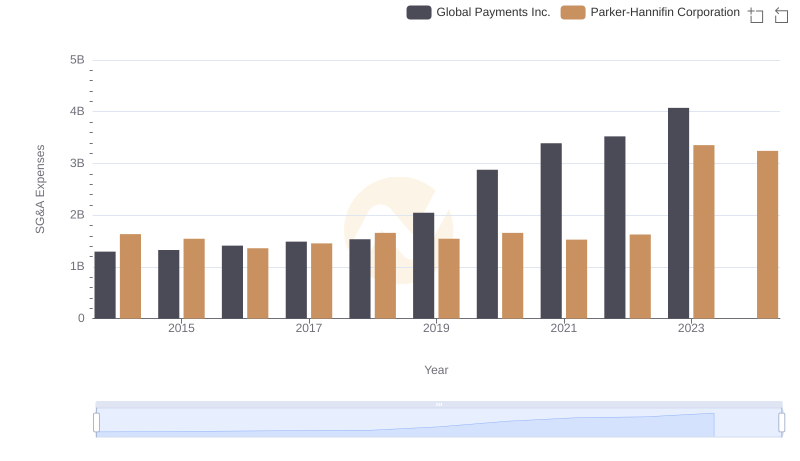Click Global Payments 2022 dark bar
The width and height of the screenshot is (800, 461).
click(615, 227)
